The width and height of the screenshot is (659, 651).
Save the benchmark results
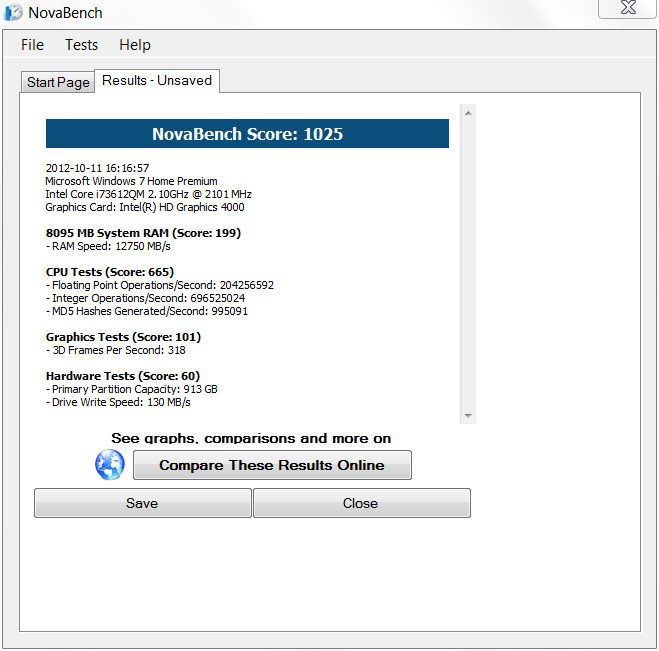click(142, 503)
